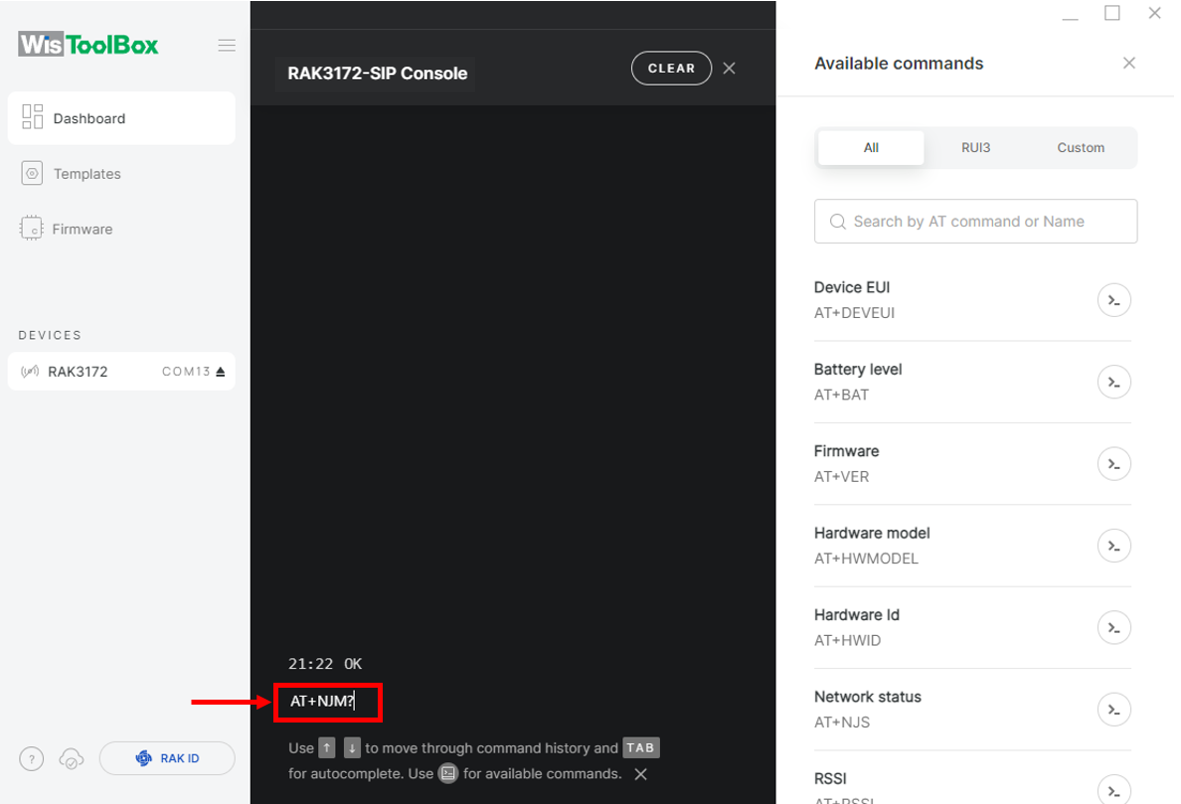Switch to the RUI3 commands tab
The width and height of the screenshot is (1181, 804).
coord(975,148)
